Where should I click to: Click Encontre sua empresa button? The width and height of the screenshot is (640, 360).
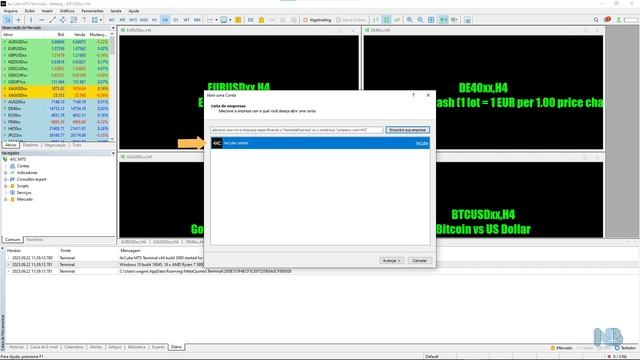pyautogui.click(x=407, y=130)
